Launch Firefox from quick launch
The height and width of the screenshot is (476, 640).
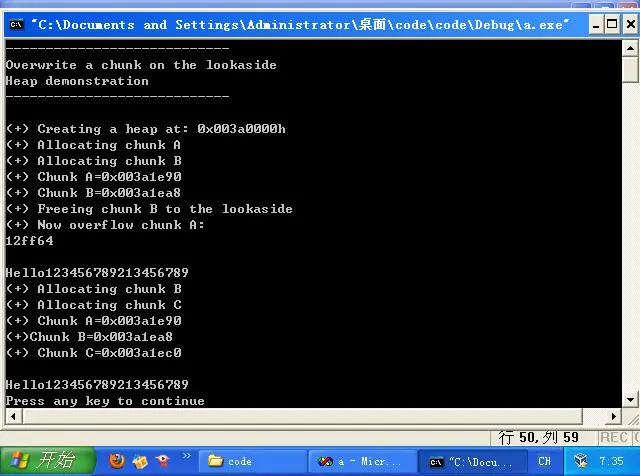click(117, 461)
